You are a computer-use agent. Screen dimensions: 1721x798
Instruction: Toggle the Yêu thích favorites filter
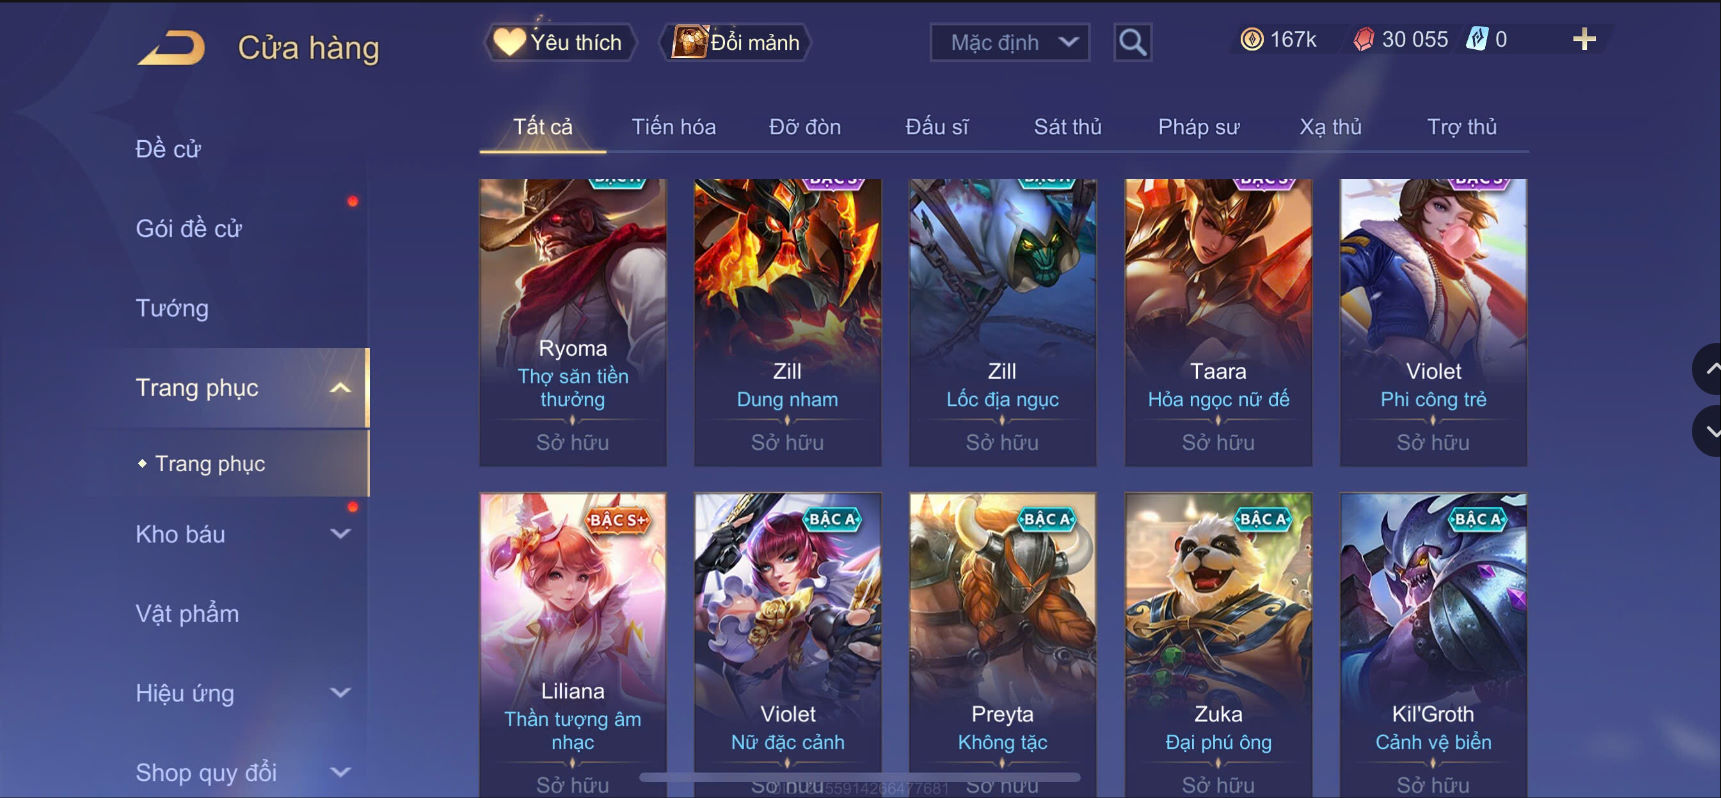tap(560, 42)
